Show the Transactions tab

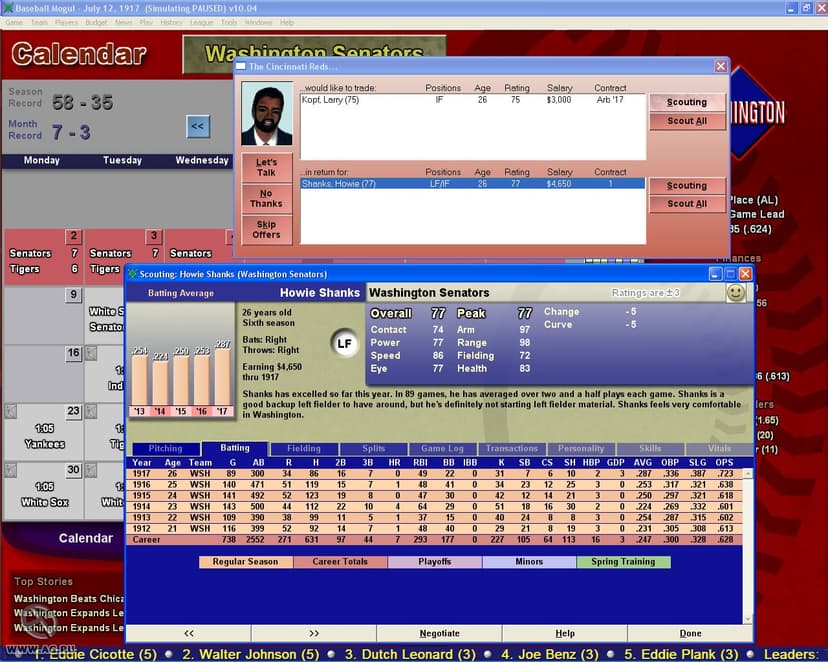click(x=512, y=448)
